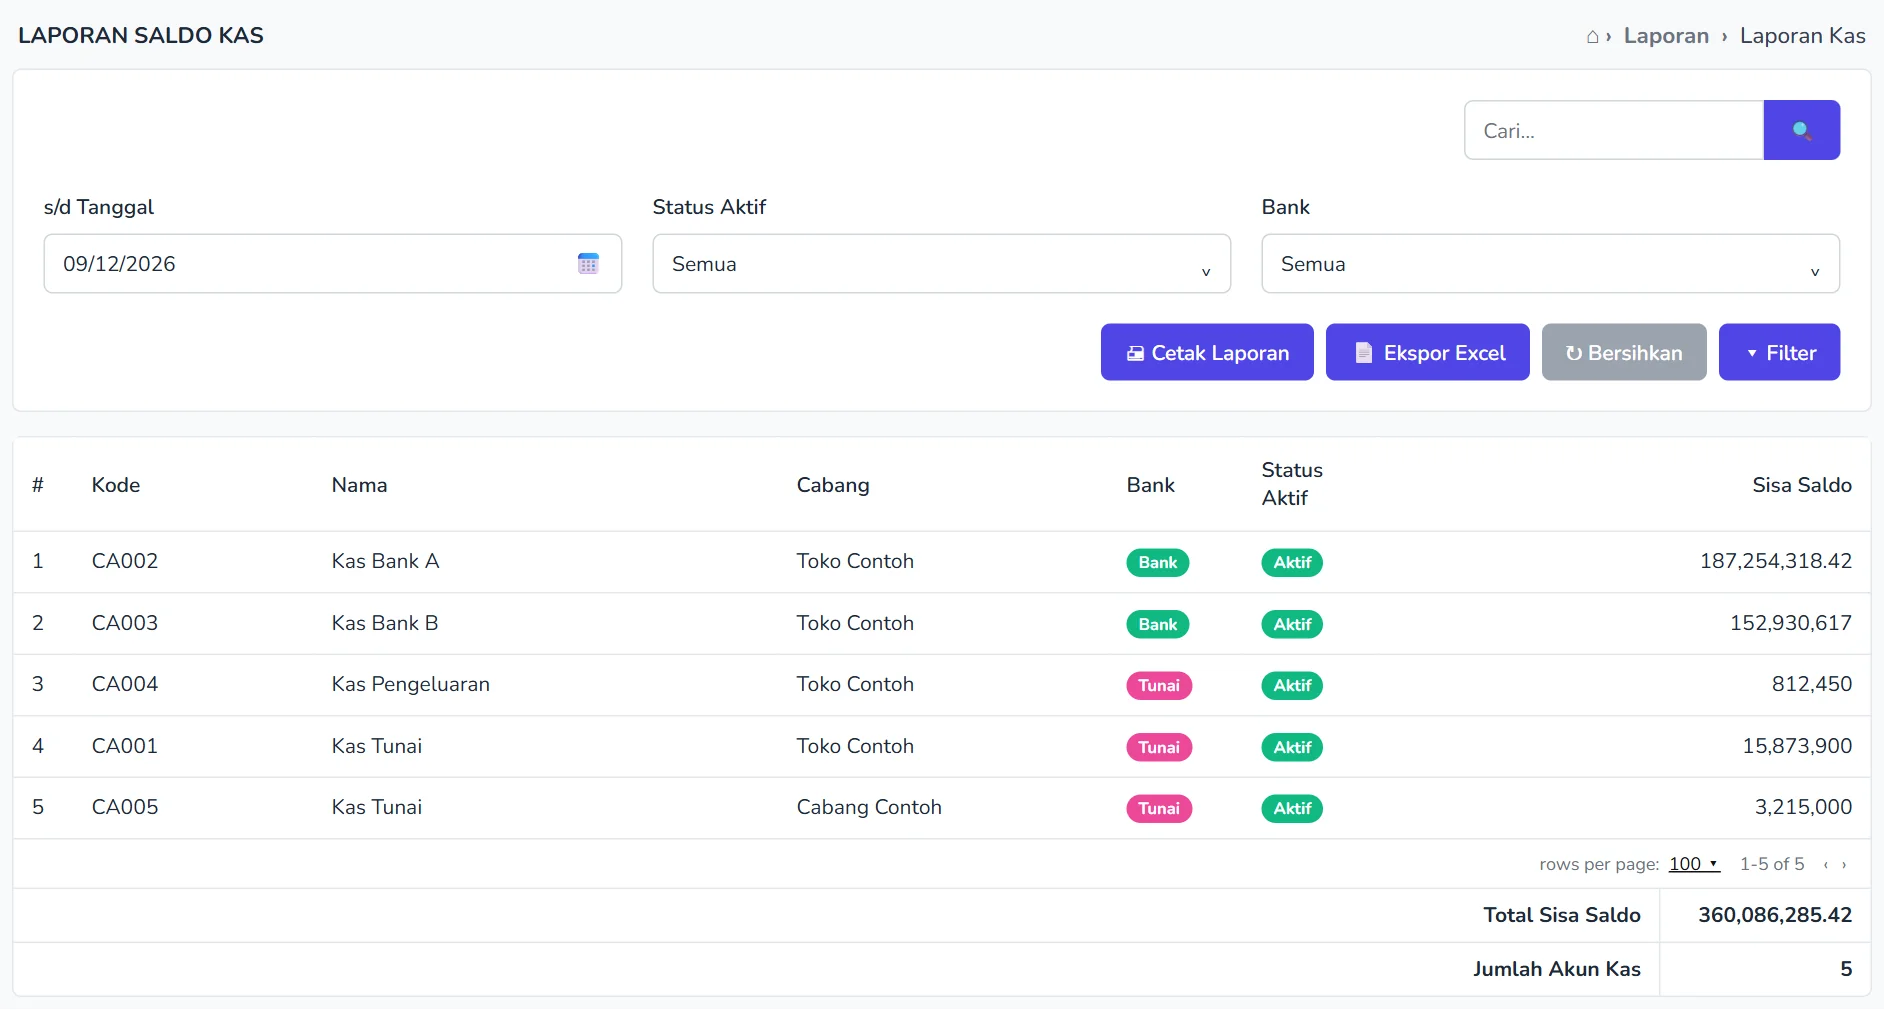Select Kas Bank B name cell
1884x1010 pixels.
pos(385,623)
